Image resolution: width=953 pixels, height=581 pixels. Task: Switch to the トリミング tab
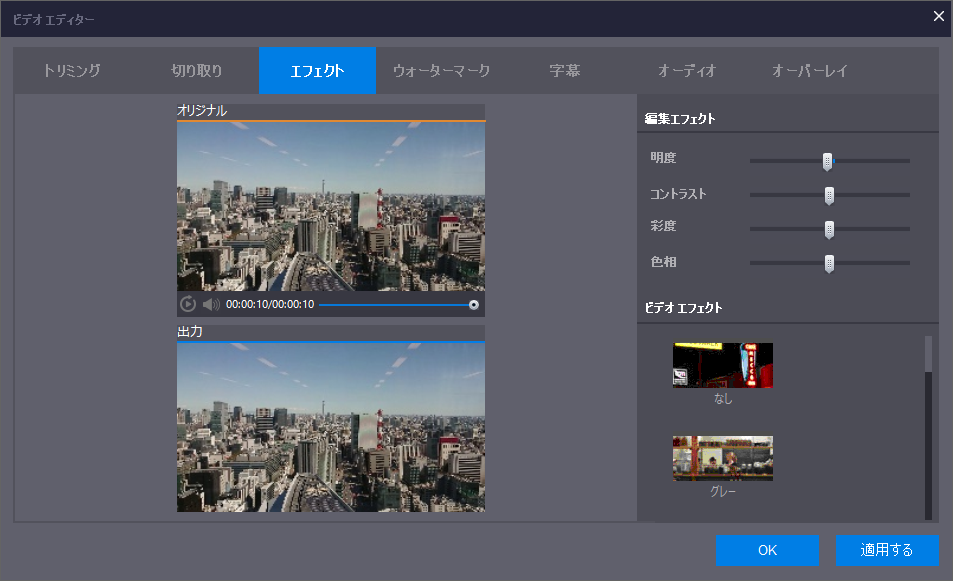coord(72,71)
